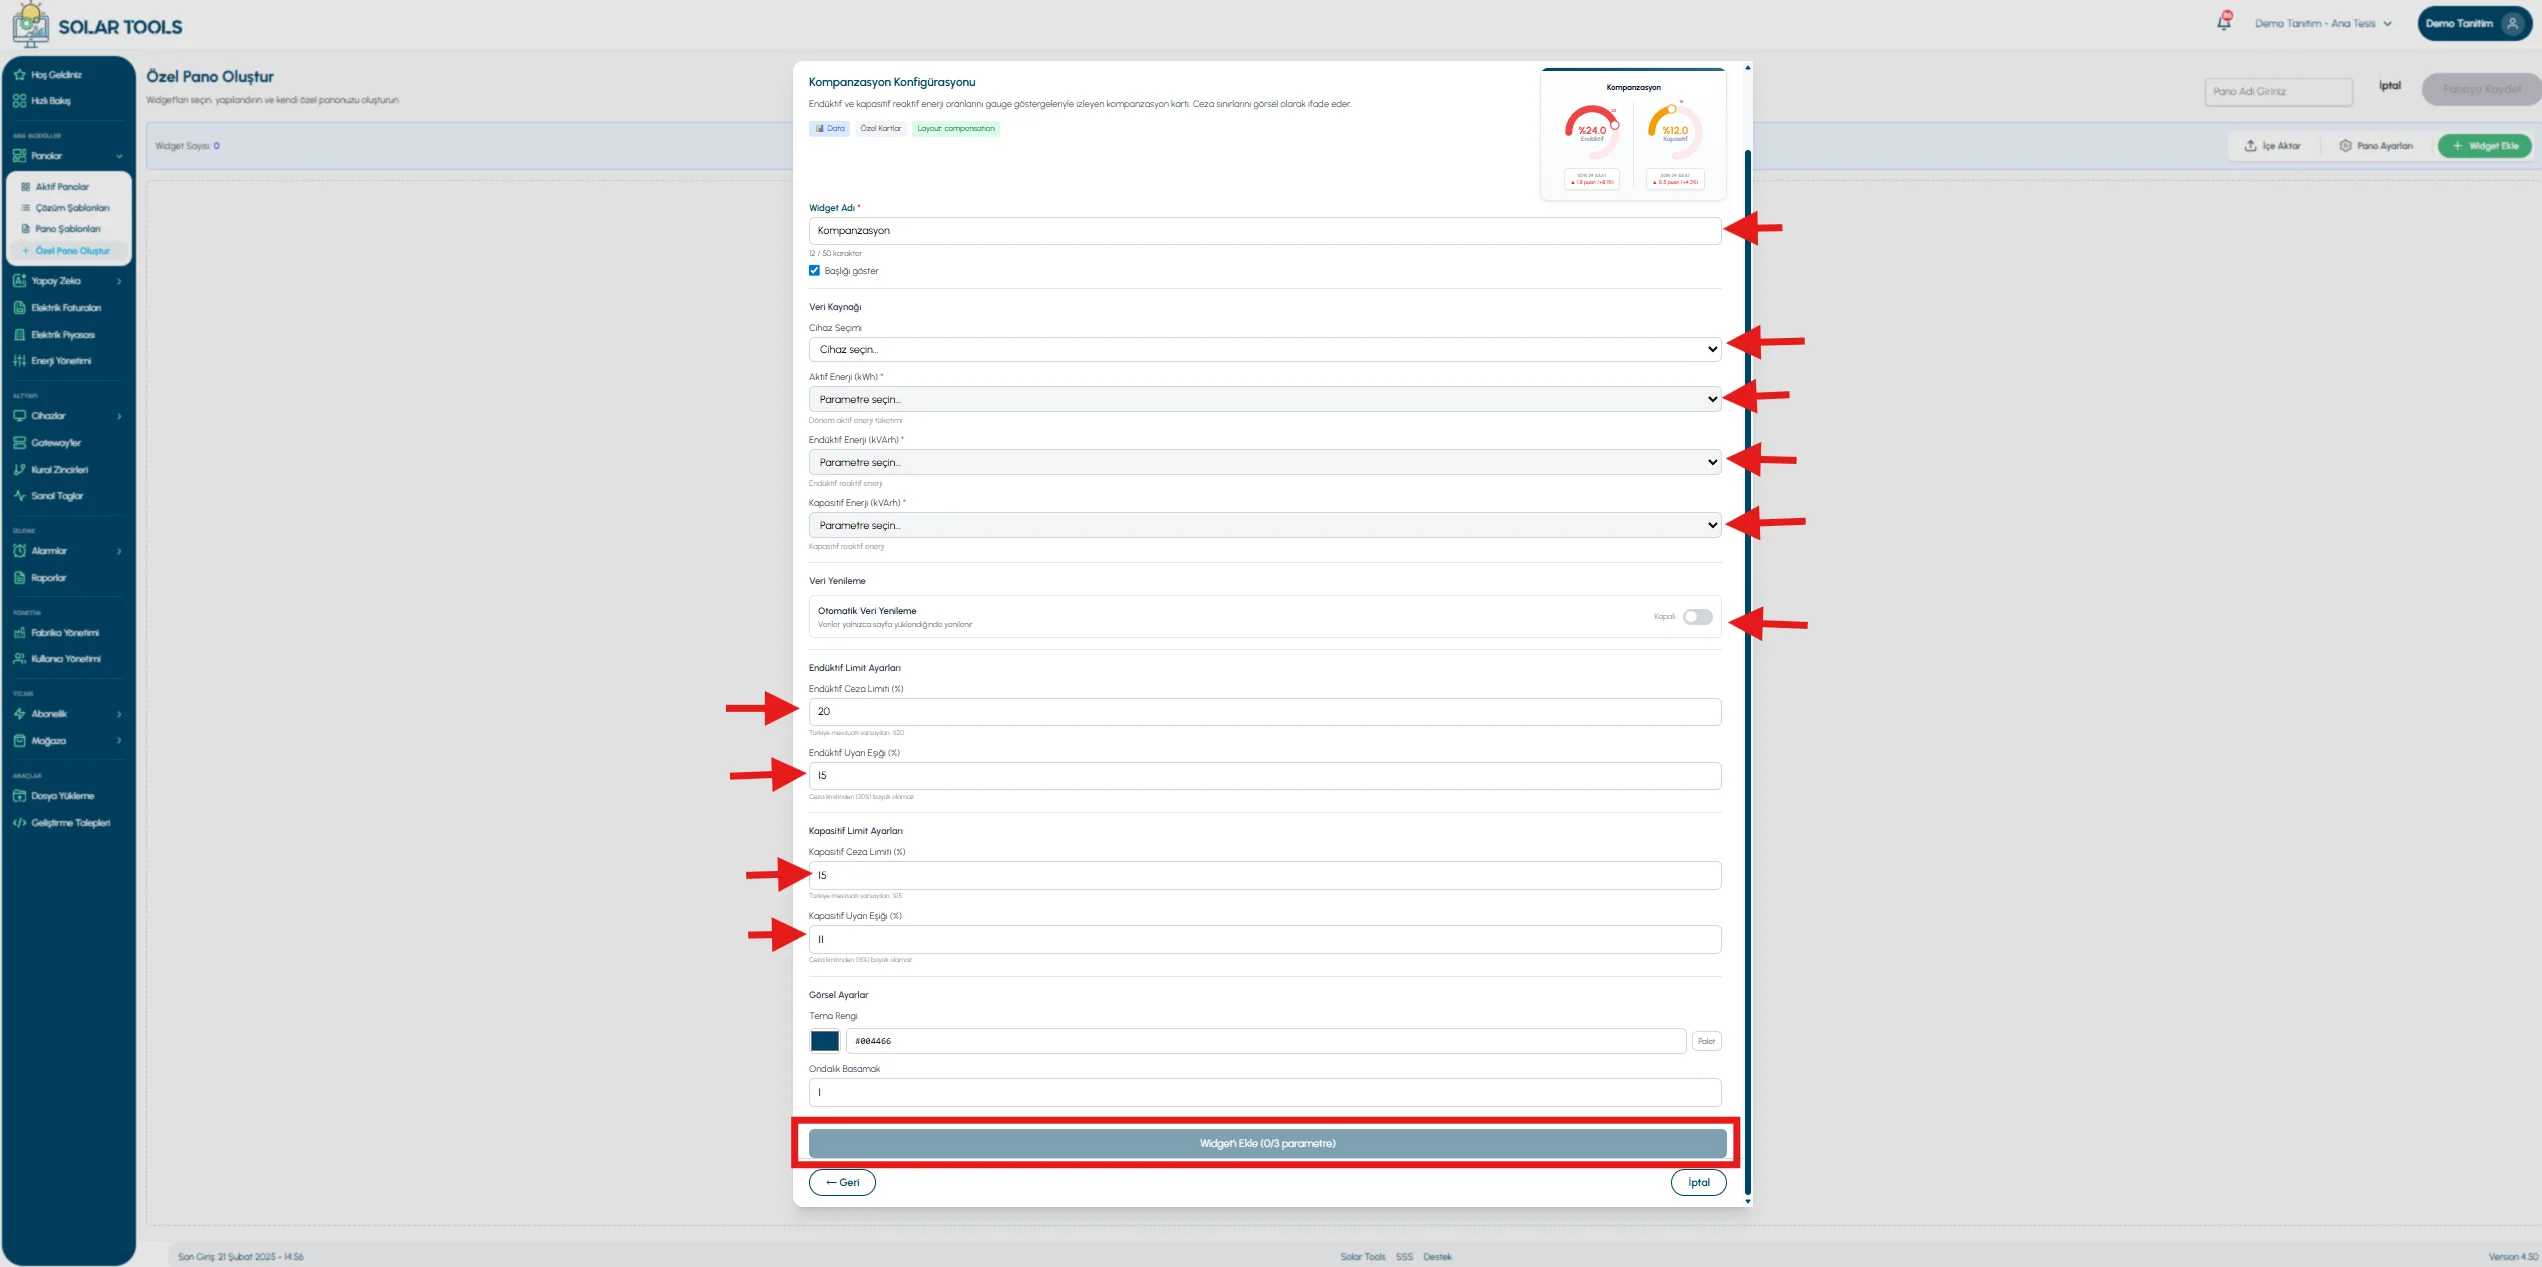
Task: Click the Pano Ayarları gear icon
Action: (2345, 146)
